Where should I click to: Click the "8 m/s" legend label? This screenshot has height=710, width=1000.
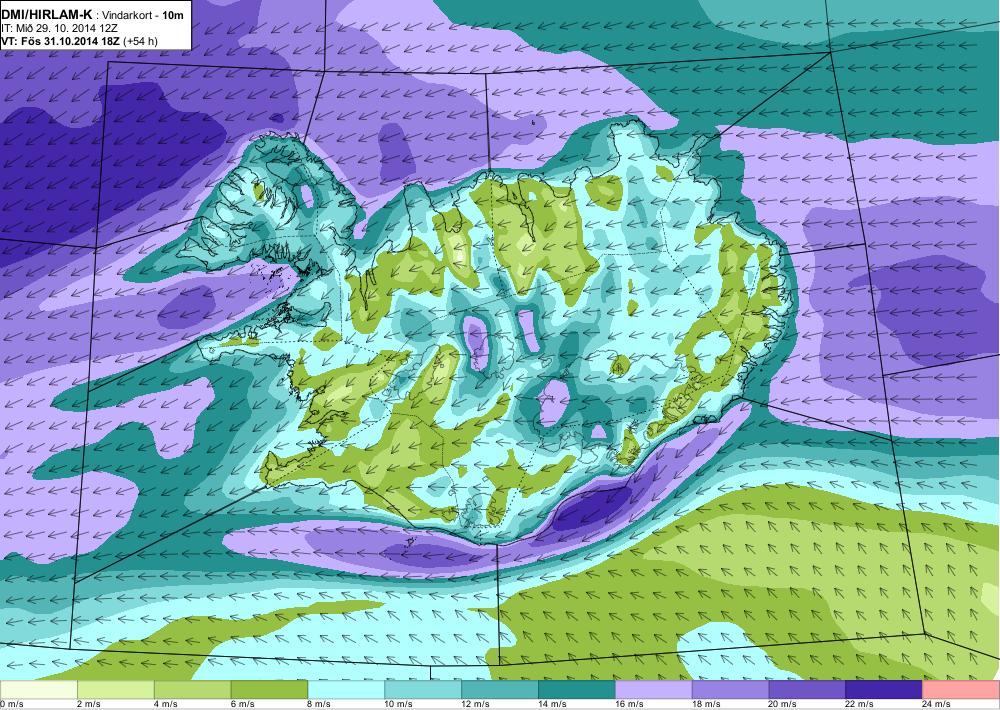point(320,704)
